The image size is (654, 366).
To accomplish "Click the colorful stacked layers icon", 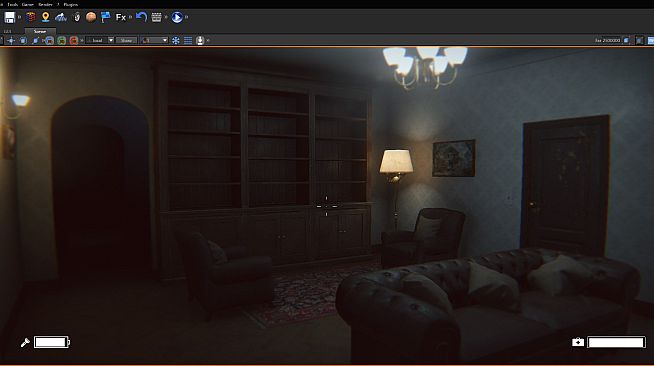I will 31,17.
